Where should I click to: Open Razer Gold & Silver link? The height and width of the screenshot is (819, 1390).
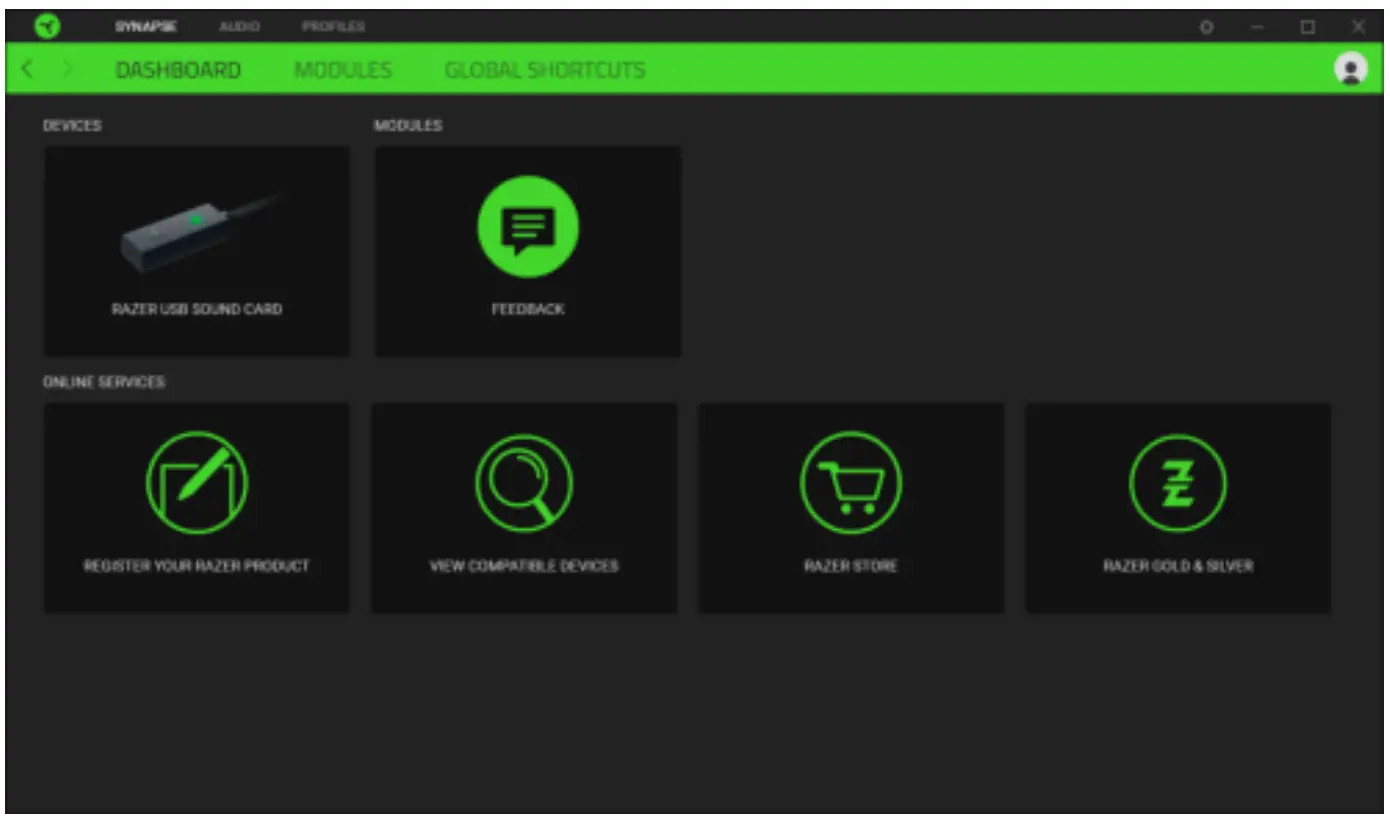1178,566
